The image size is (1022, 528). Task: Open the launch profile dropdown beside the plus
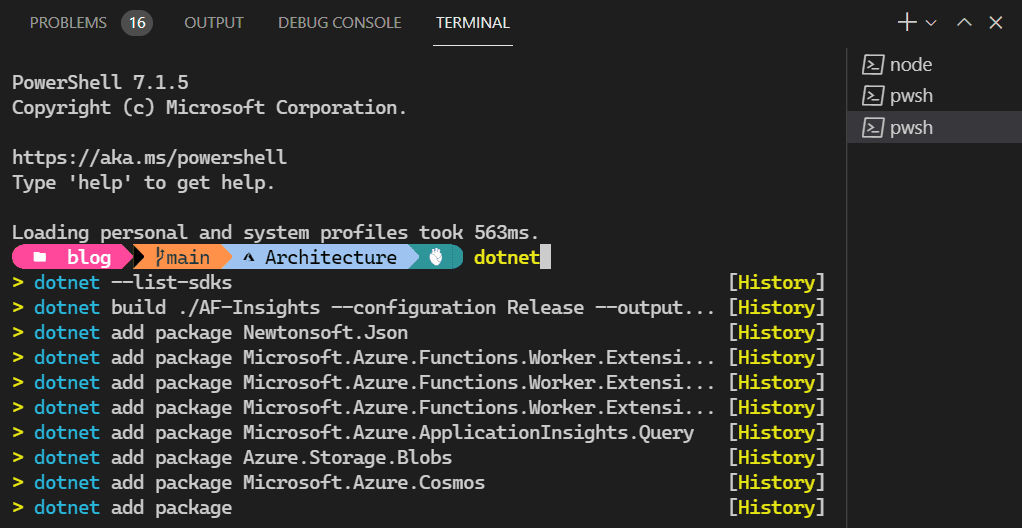pos(931,23)
